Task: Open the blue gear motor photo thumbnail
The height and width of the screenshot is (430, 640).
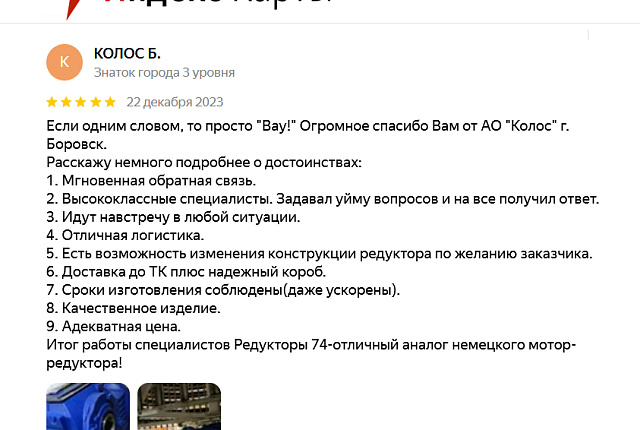Action: [88, 406]
